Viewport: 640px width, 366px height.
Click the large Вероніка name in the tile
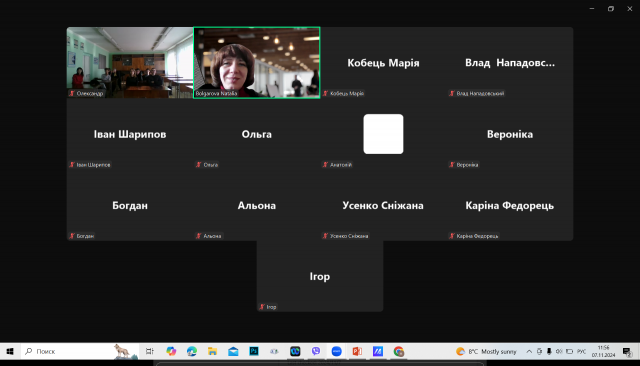[x=510, y=134]
